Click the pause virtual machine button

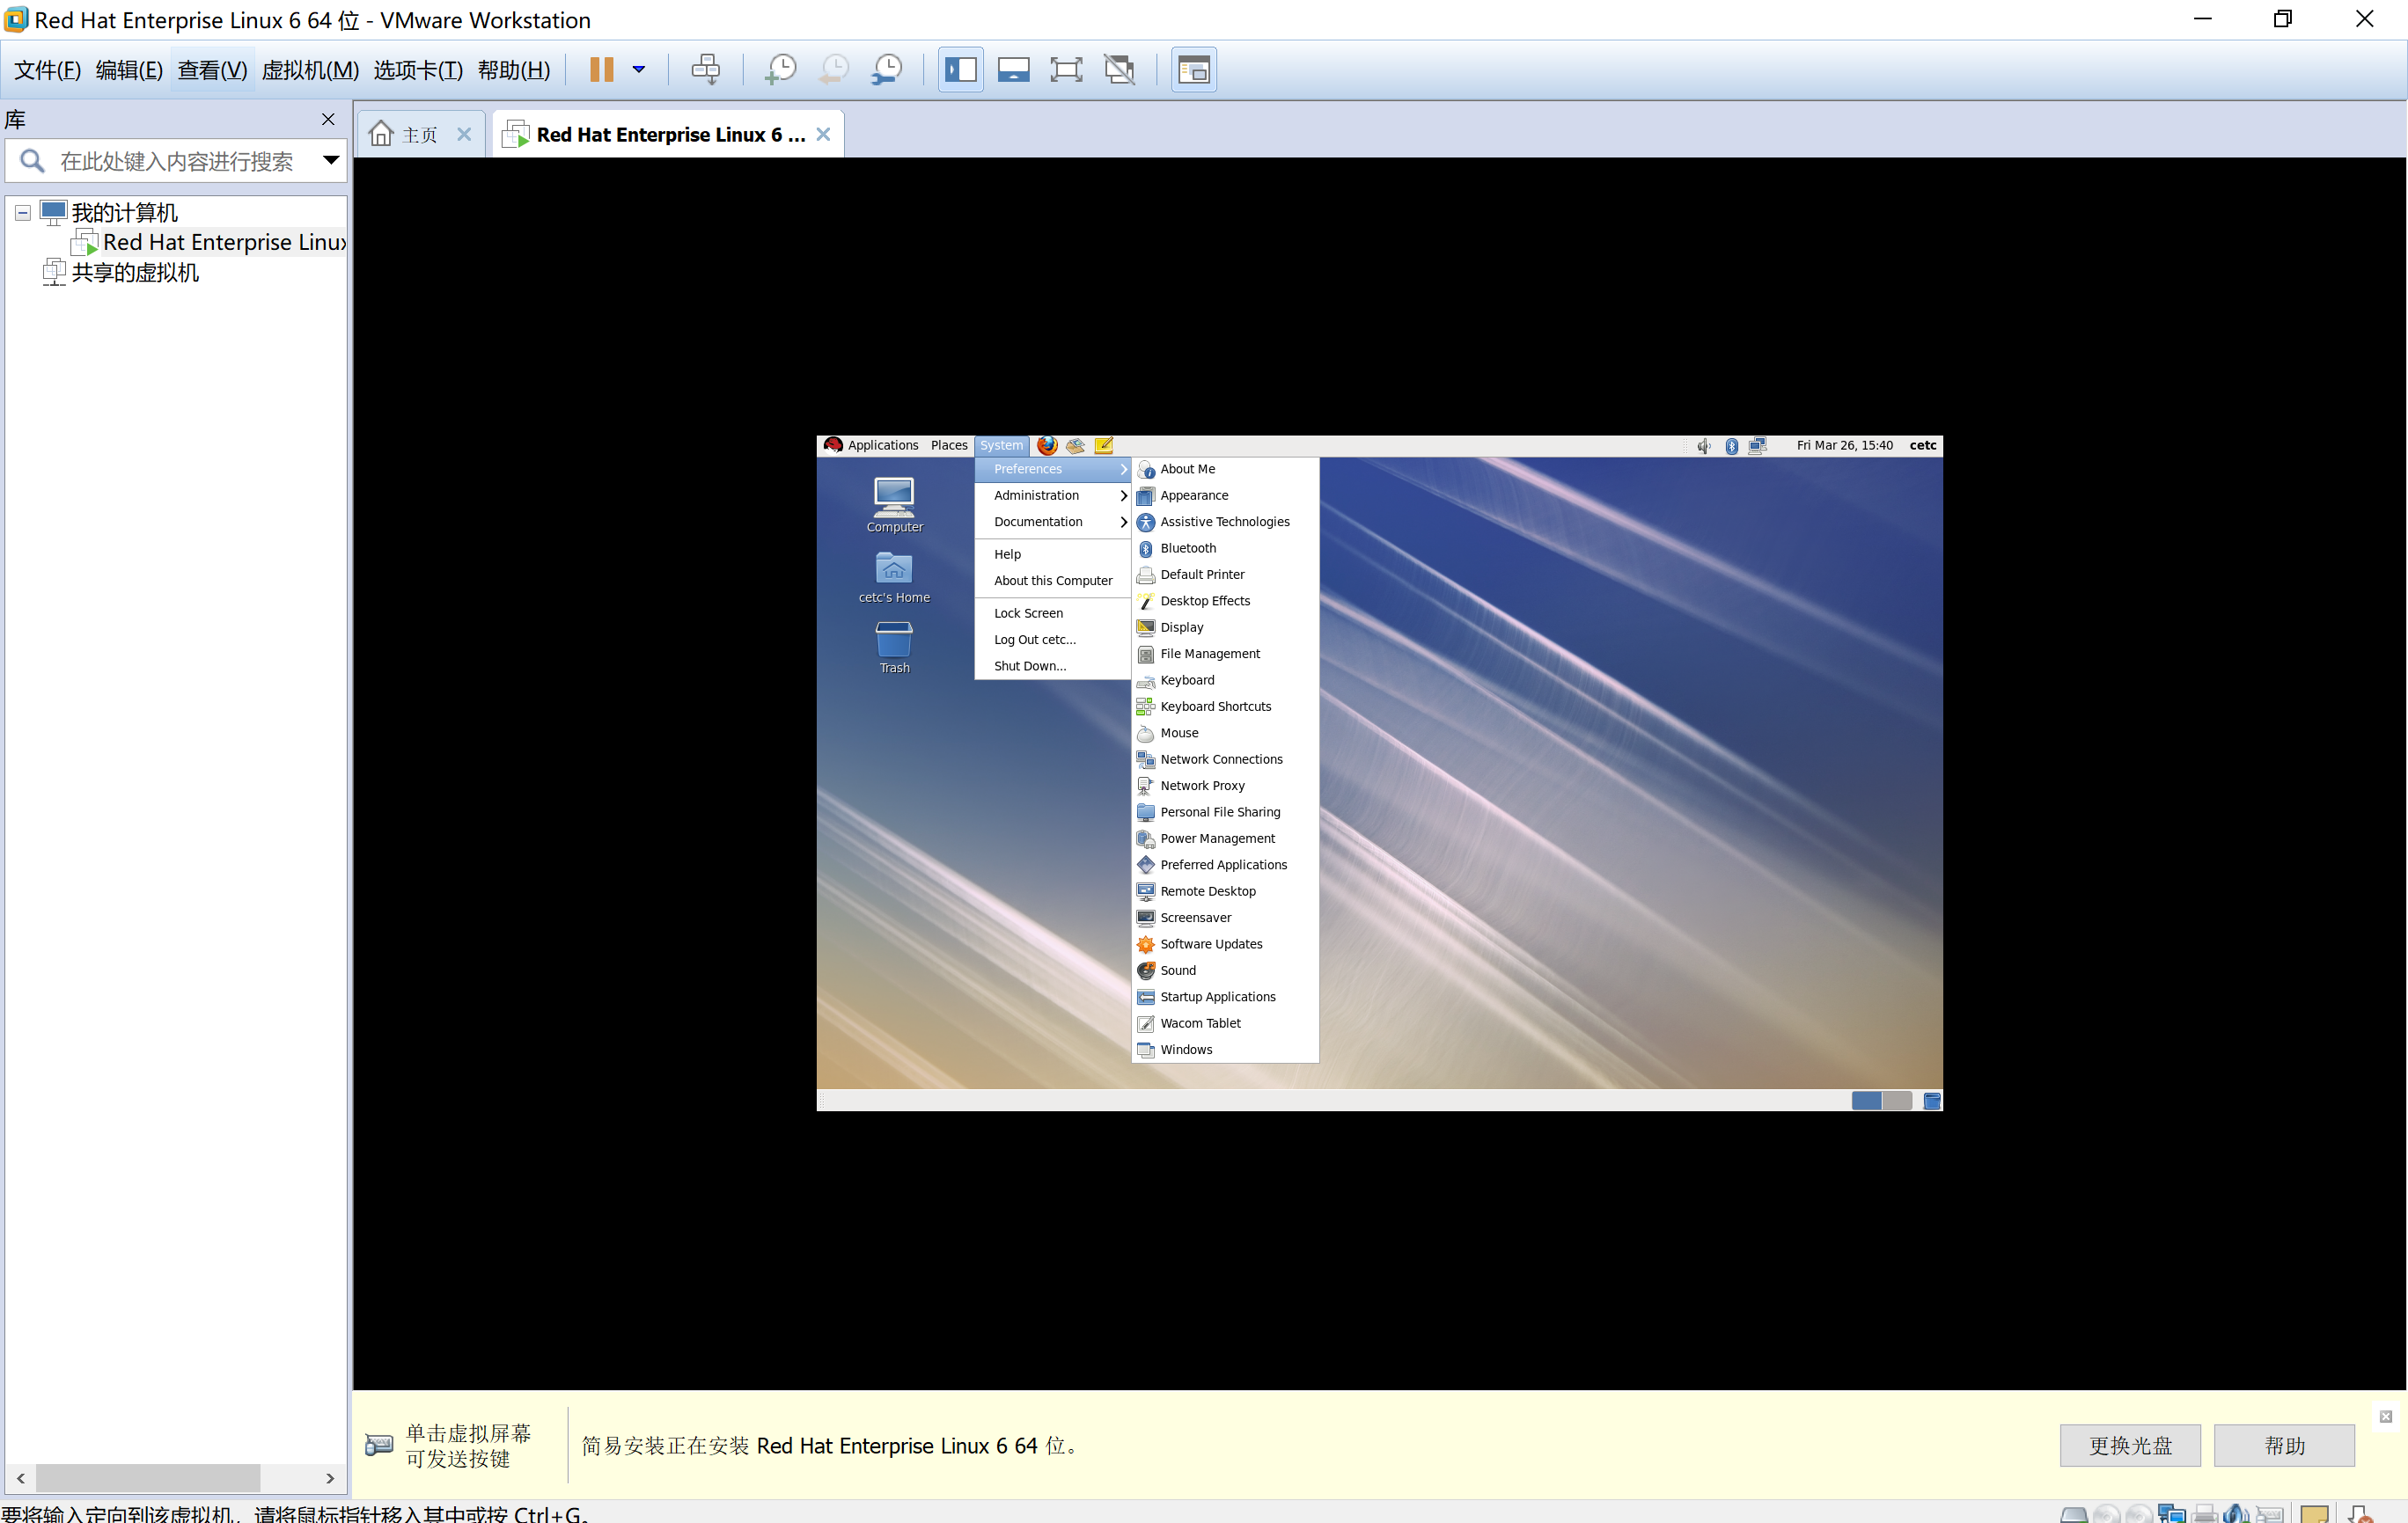click(x=601, y=69)
